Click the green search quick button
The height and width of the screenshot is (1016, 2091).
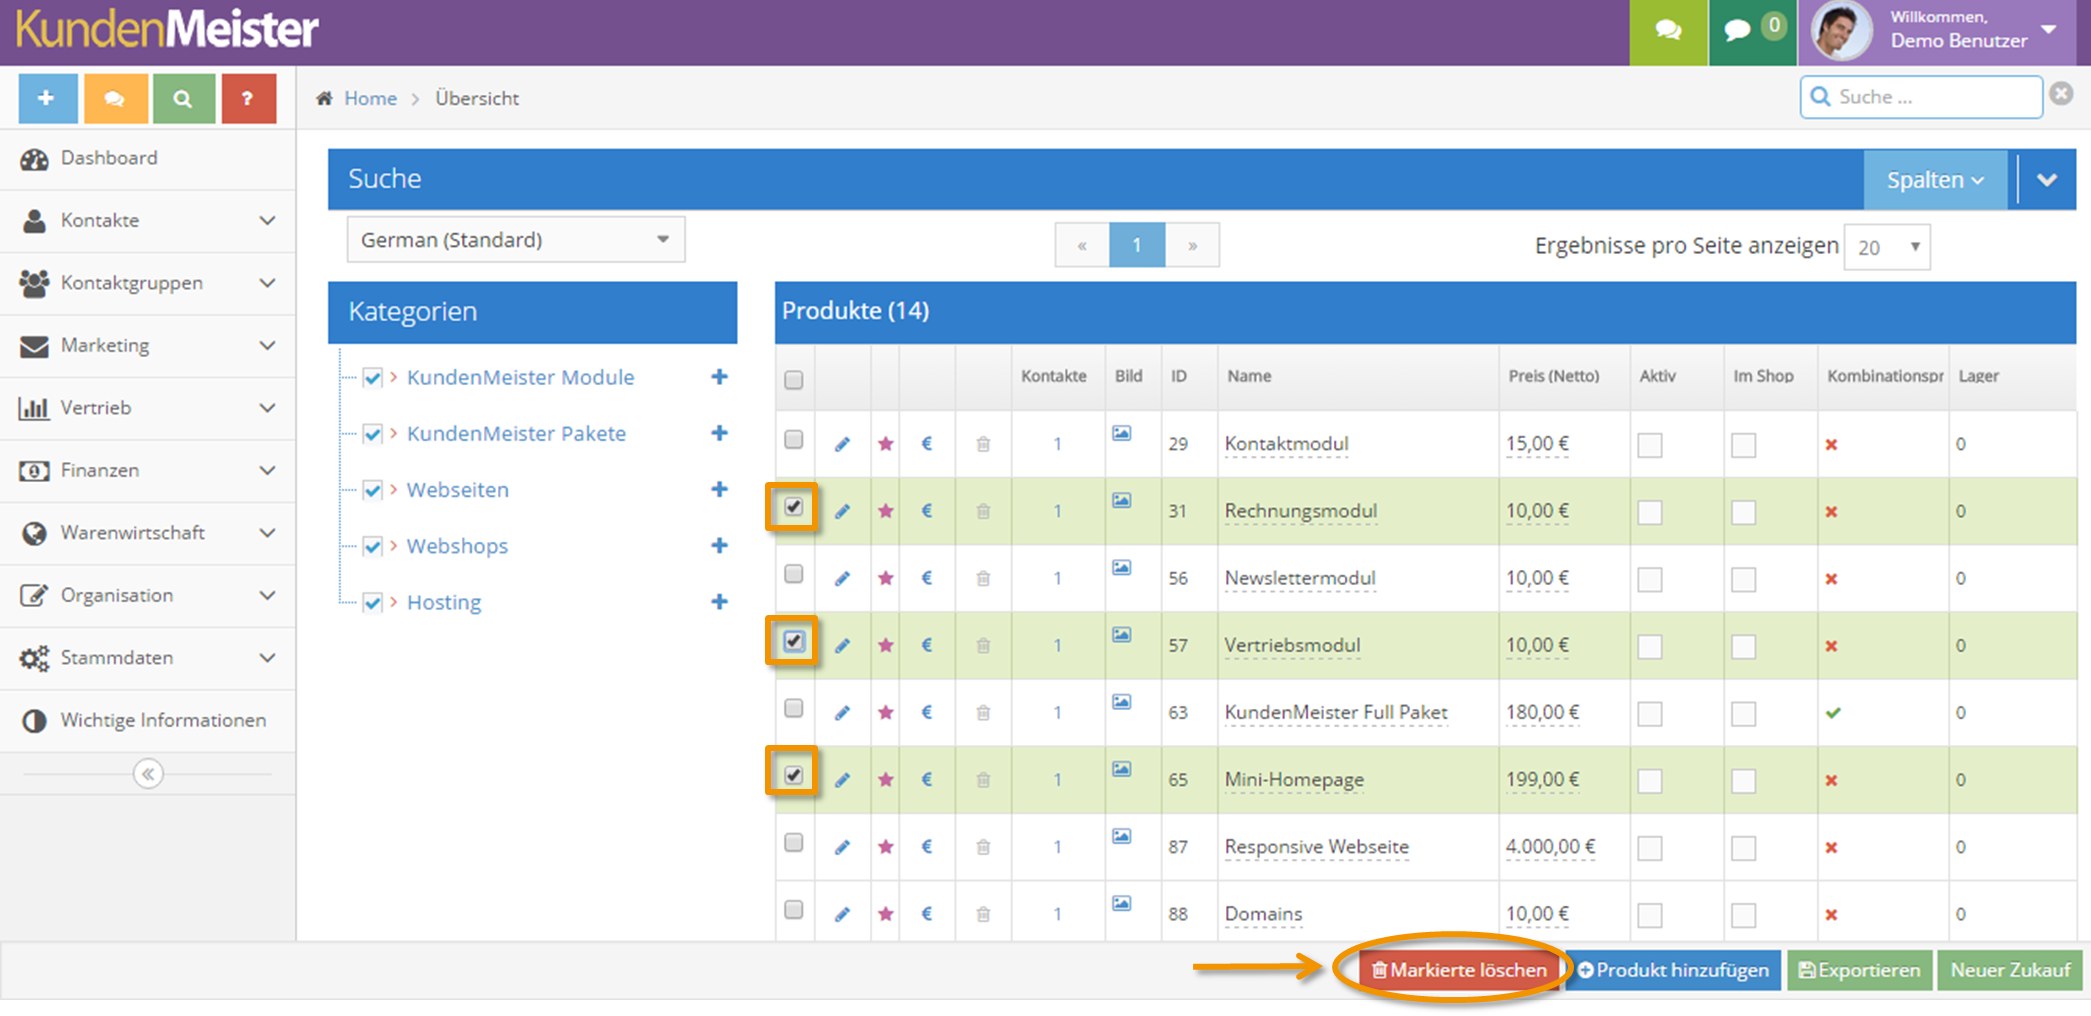point(183,98)
